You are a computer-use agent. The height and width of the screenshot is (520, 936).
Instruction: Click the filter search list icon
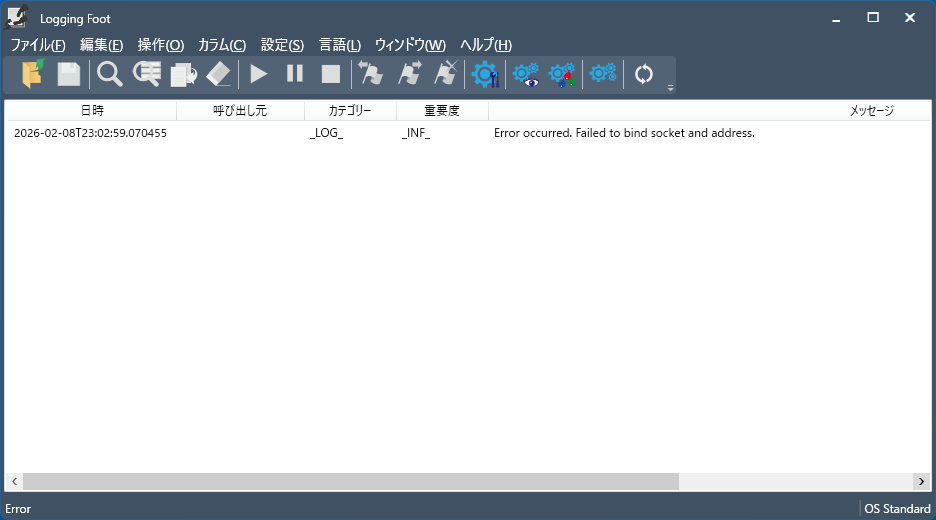point(146,74)
